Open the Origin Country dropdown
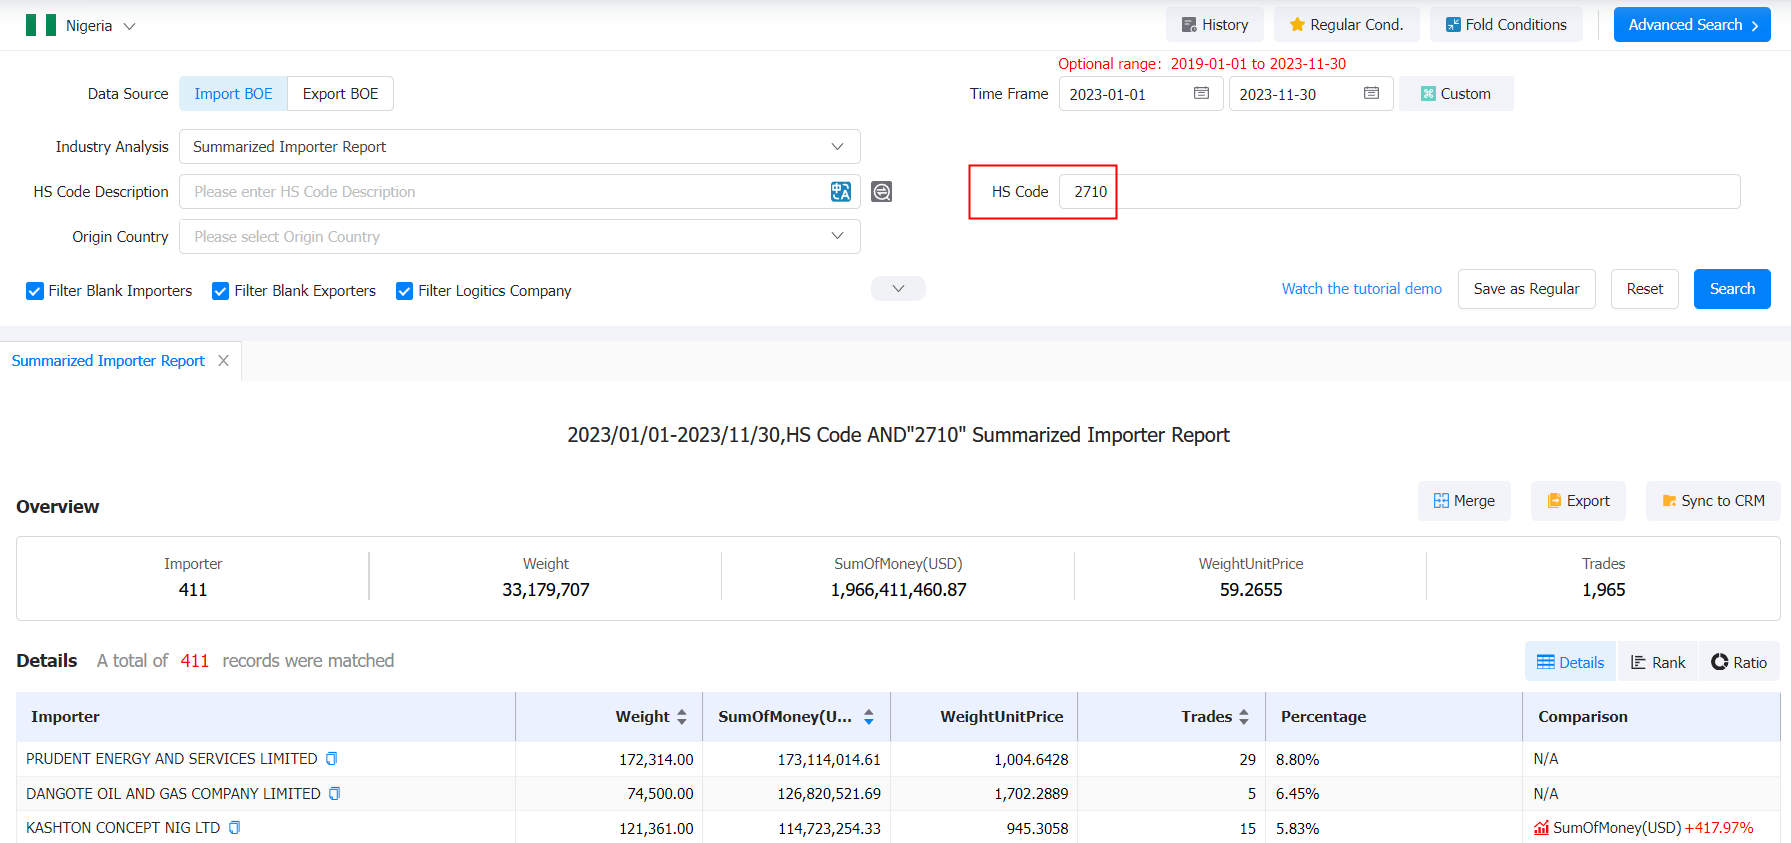The width and height of the screenshot is (1791, 843). [x=519, y=236]
